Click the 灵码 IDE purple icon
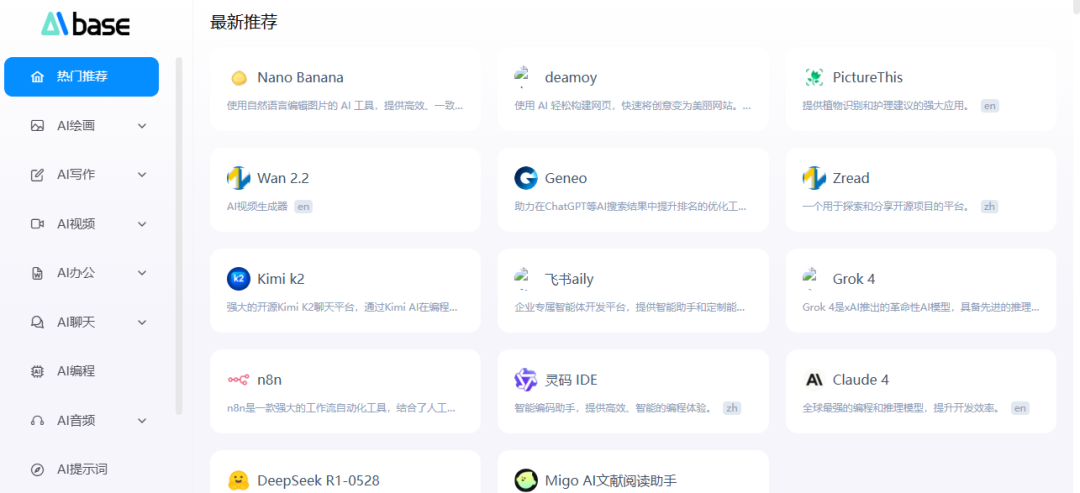The height and width of the screenshot is (493, 1080). point(526,380)
